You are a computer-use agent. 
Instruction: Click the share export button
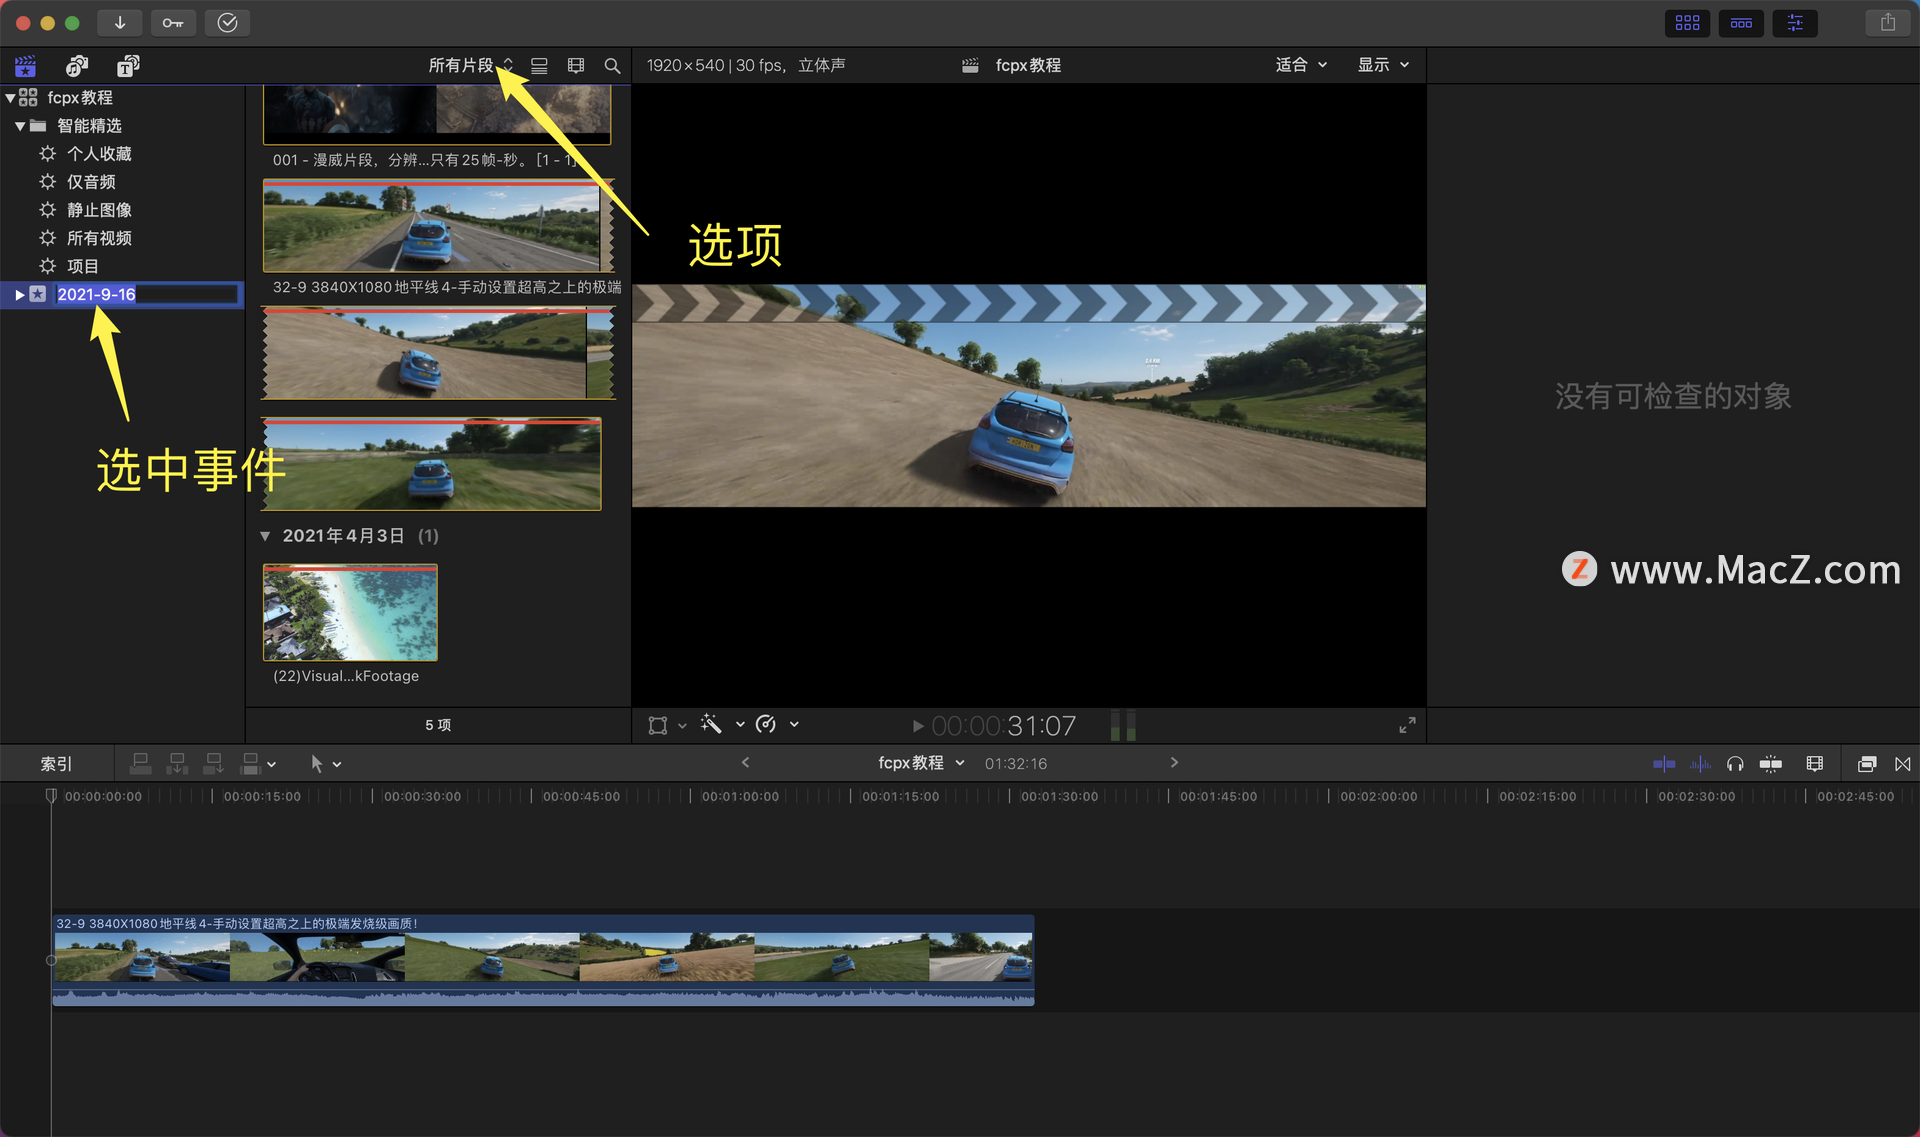(1888, 23)
